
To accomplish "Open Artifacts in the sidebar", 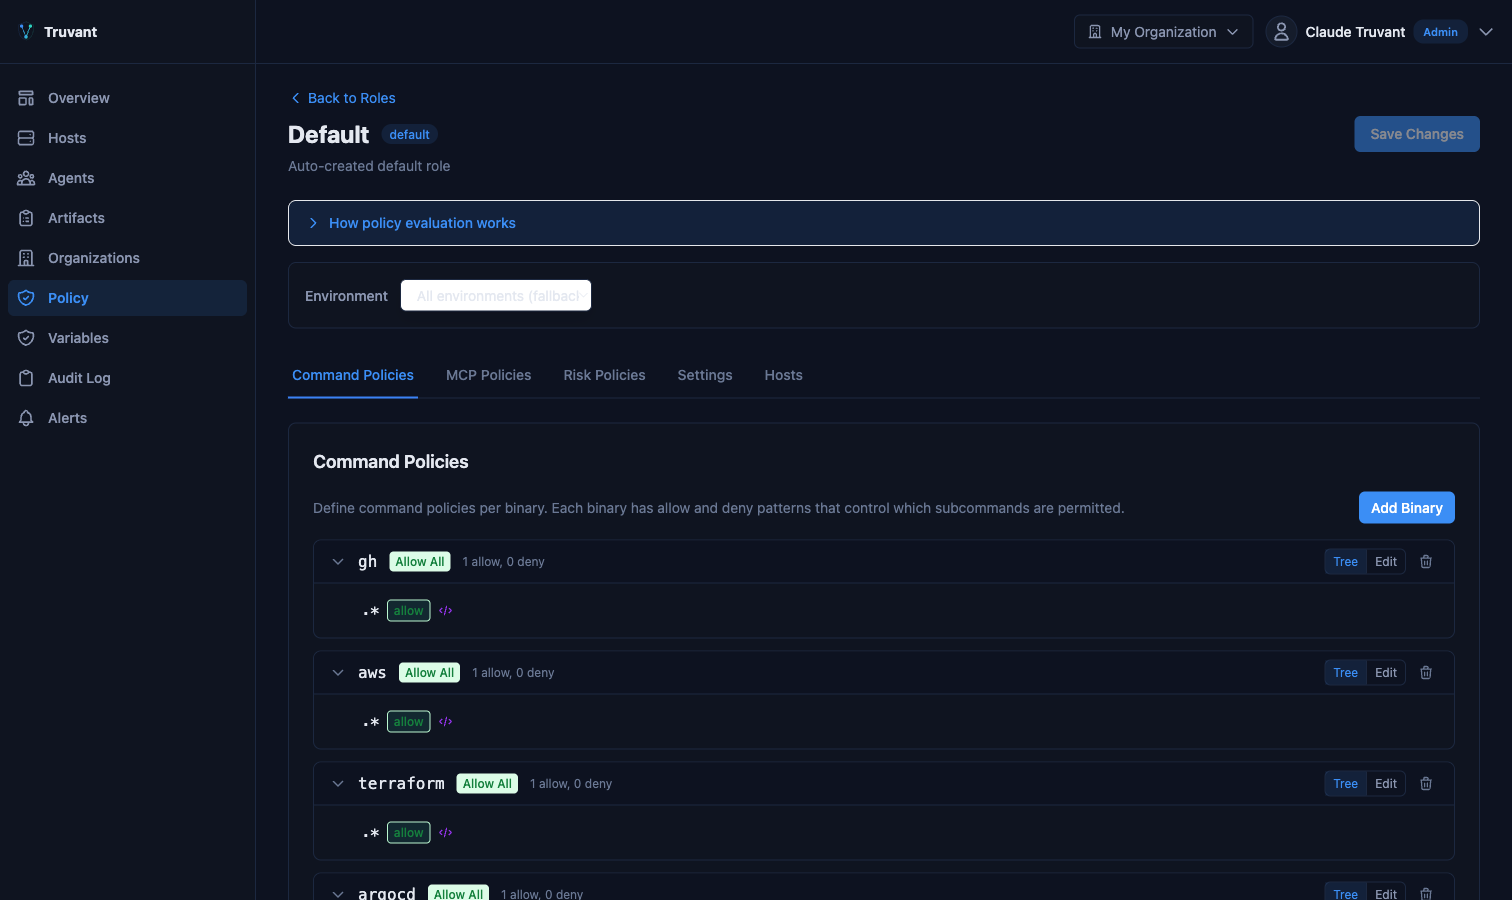I will point(127,218).
